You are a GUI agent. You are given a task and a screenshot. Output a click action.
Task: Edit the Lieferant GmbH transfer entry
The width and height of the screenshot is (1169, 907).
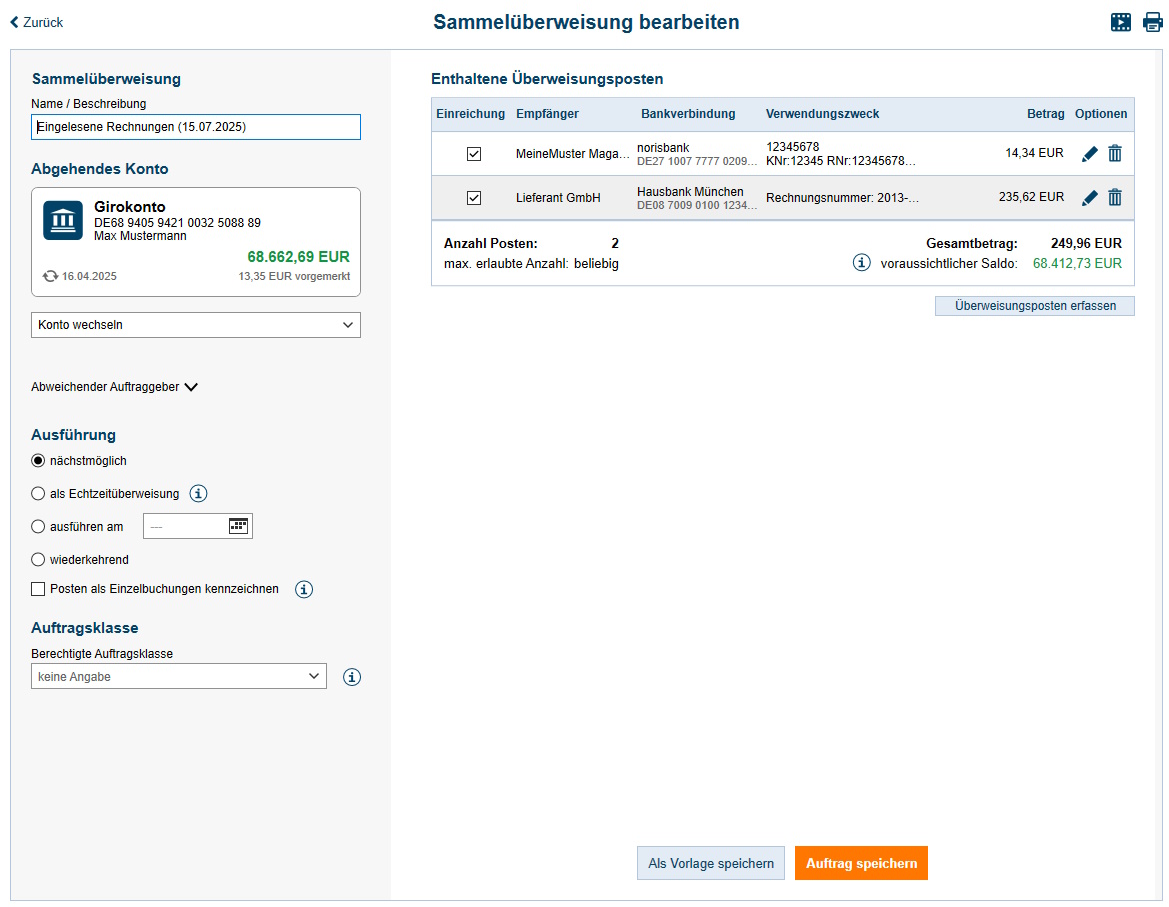pyautogui.click(x=1089, y=198)
